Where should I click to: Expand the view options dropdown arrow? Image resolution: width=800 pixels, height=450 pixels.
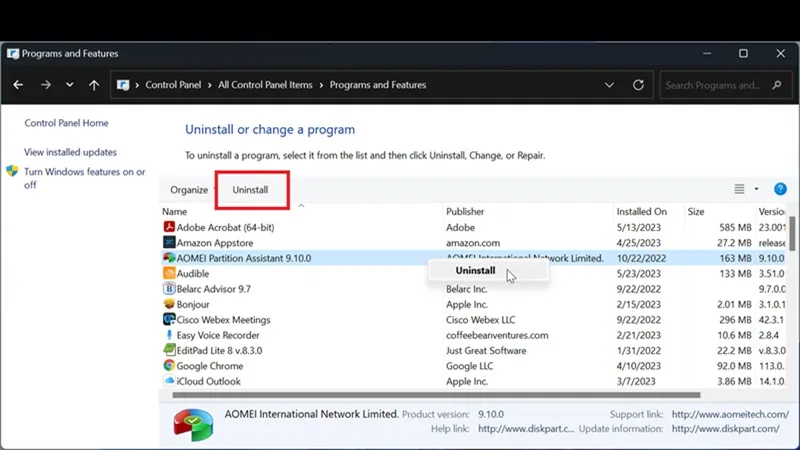tap(756, 189)
